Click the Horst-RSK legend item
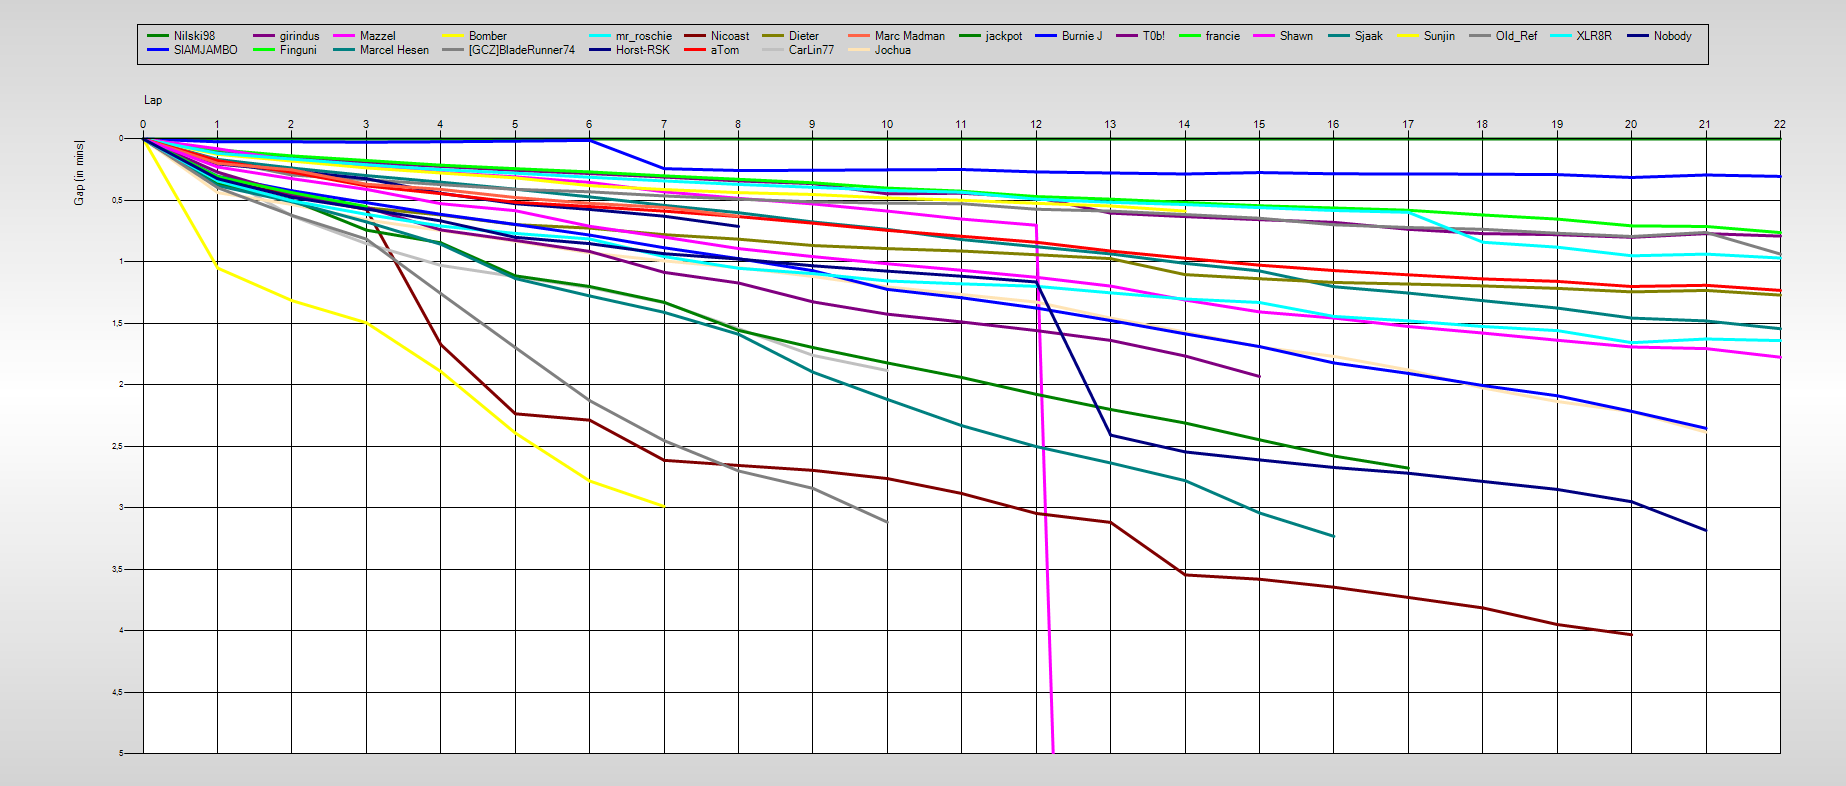Screen dimensions: 1846x786 642,50
